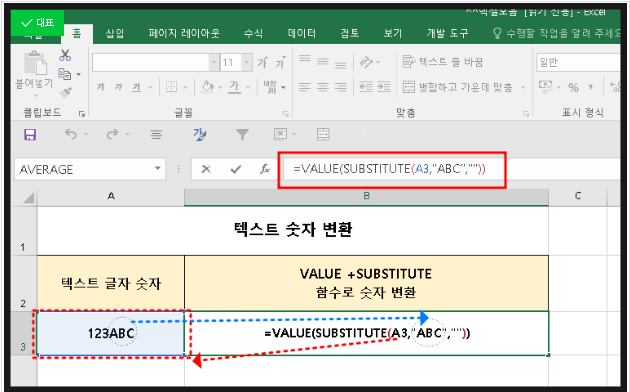Open the Clipboard (클립보드) dialog launcher
The image size is (630, 392).
point(82,114)
